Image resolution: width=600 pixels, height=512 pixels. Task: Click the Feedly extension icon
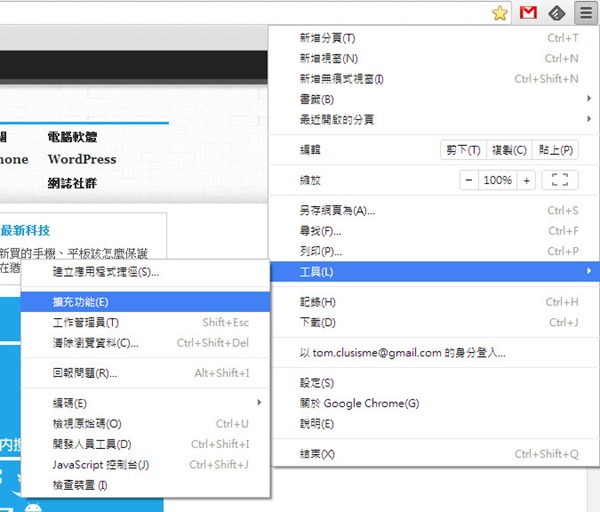(556, 12)
